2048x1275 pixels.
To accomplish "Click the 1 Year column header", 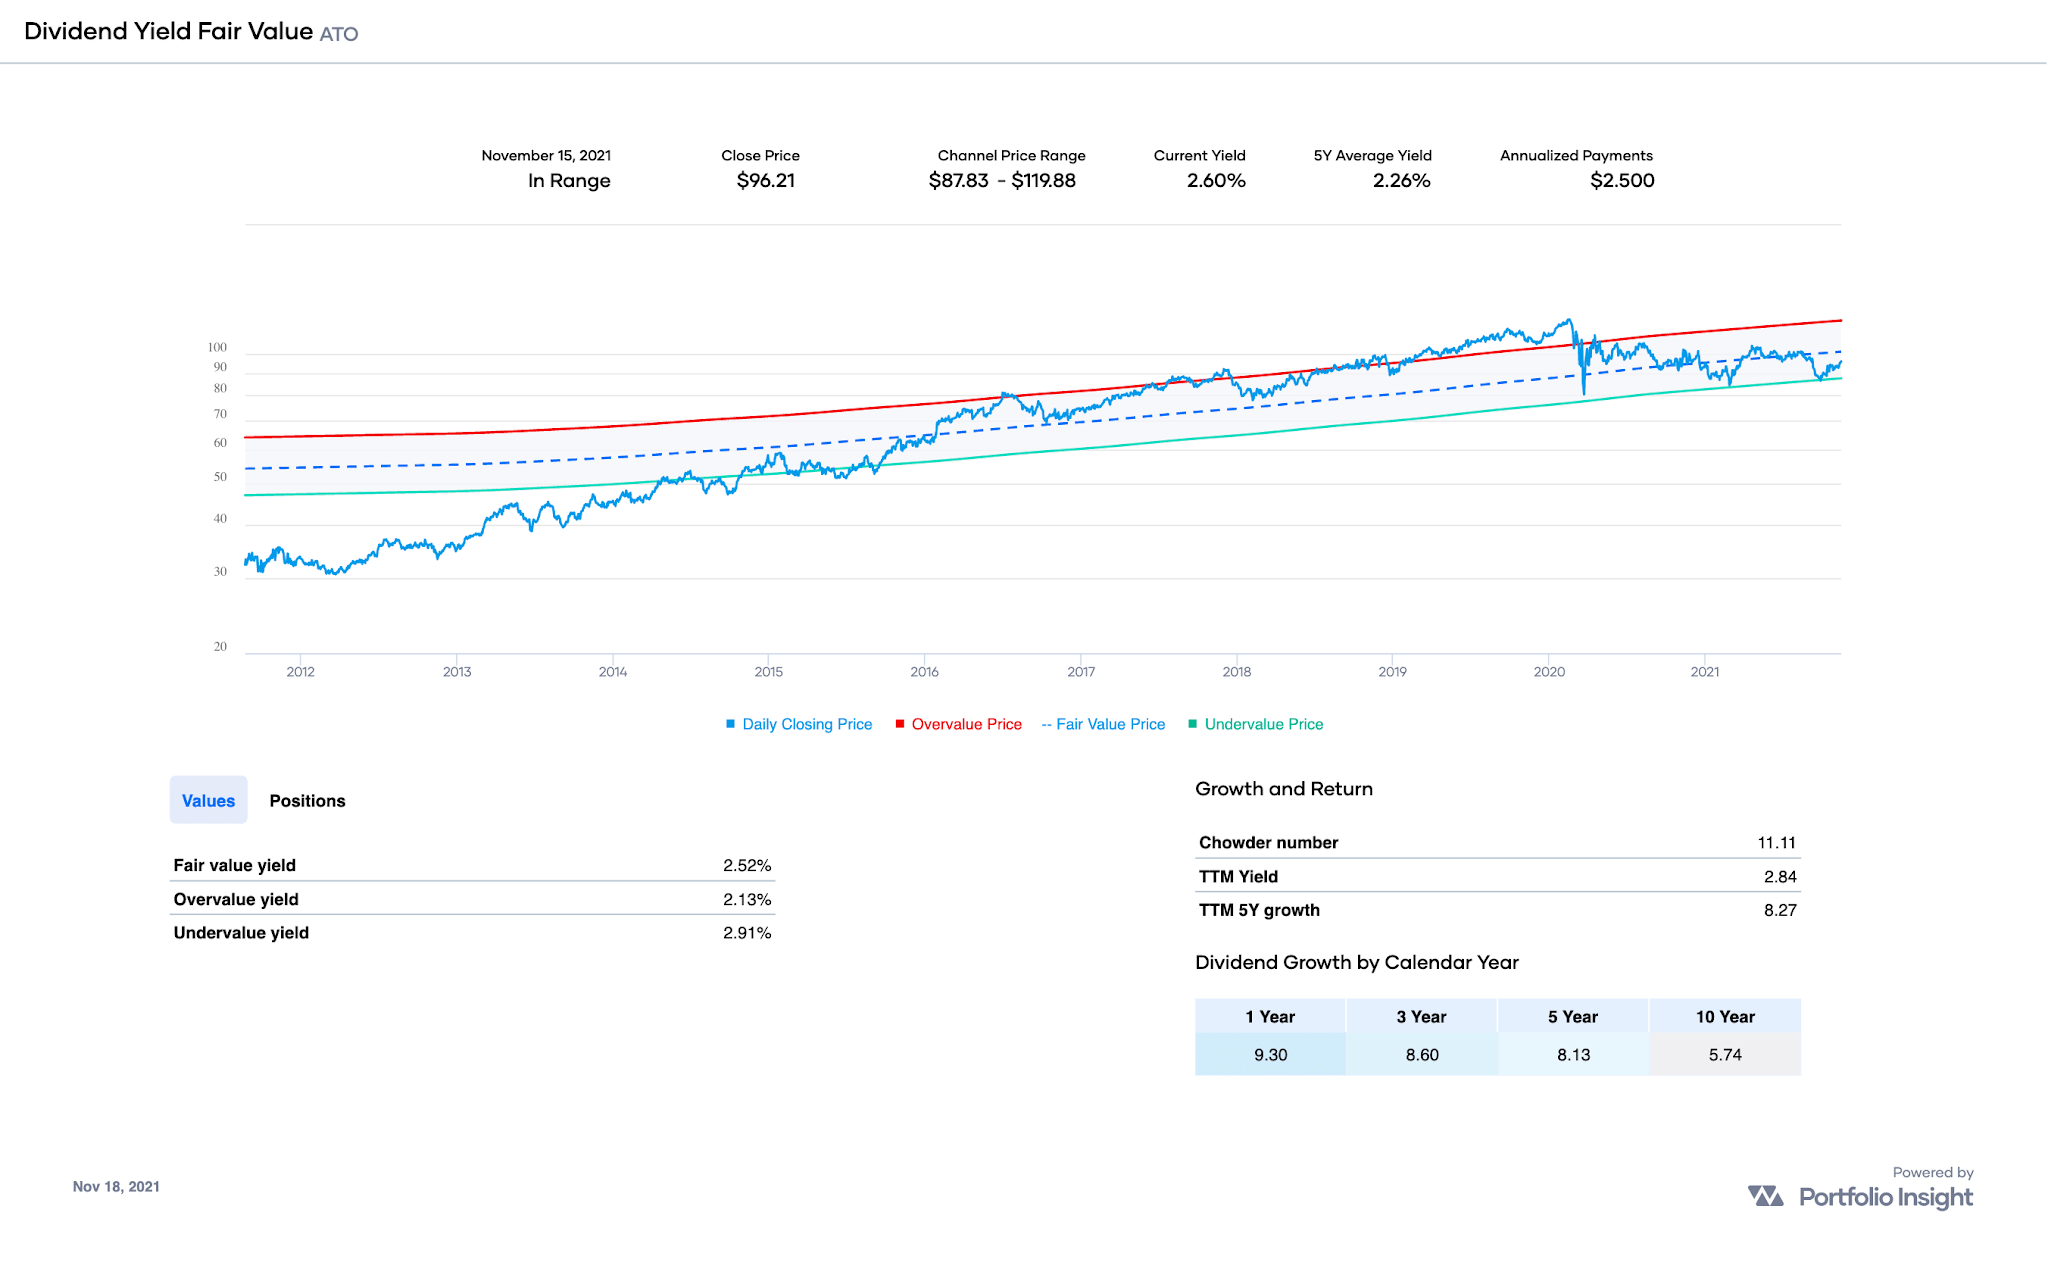I will click(1270, 1016).
